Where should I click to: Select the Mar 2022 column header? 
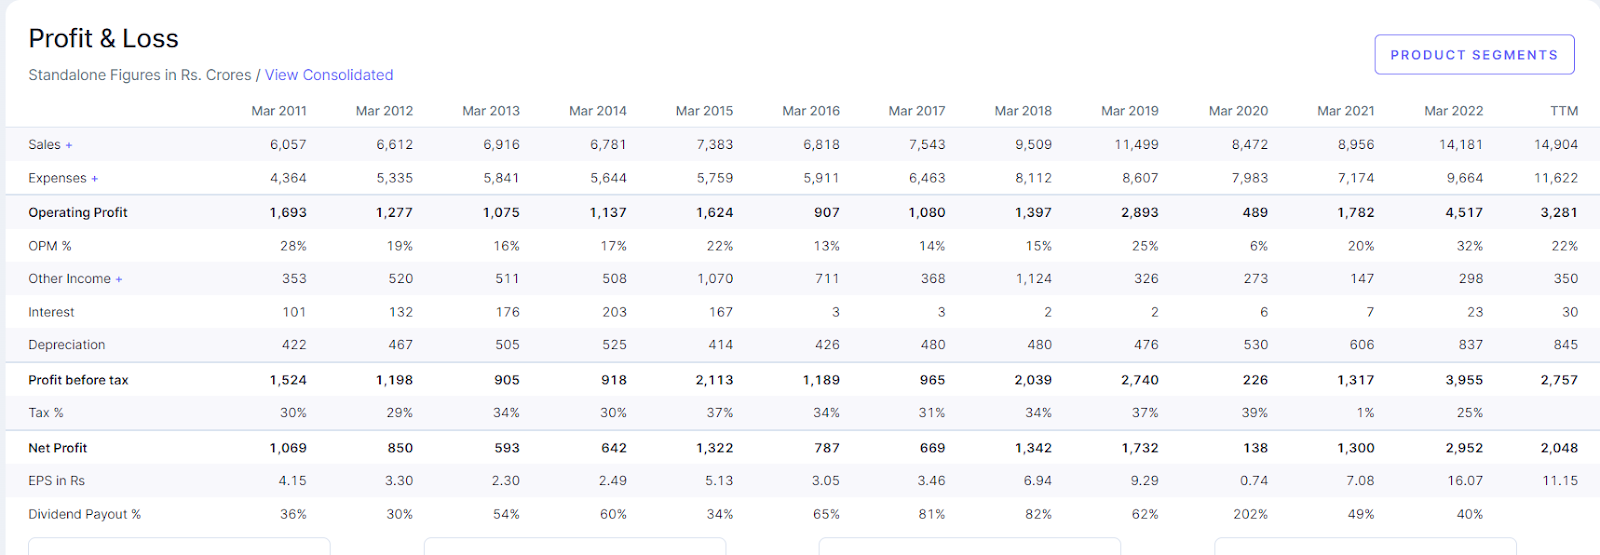point(1453,111)
